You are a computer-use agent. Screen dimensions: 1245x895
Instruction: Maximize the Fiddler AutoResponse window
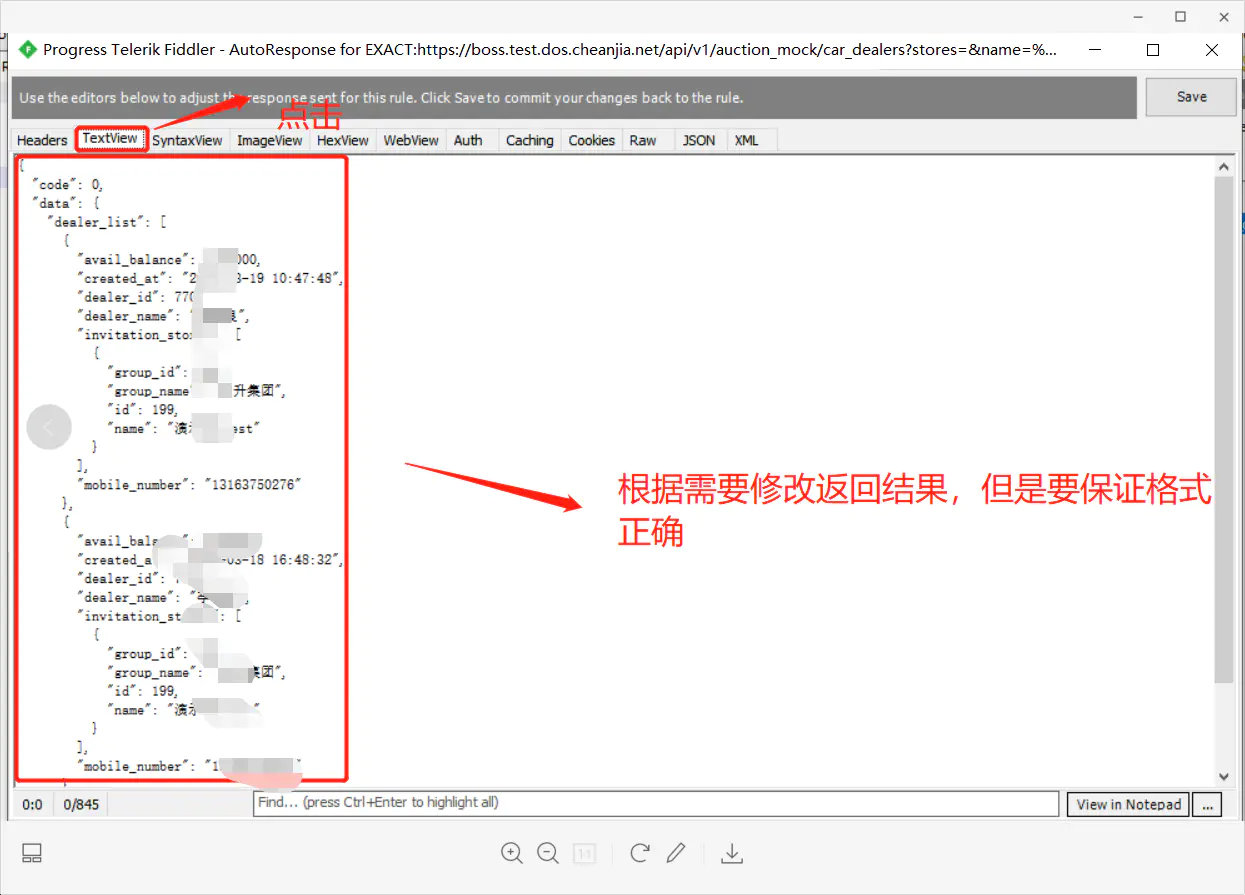[1153, 49]
